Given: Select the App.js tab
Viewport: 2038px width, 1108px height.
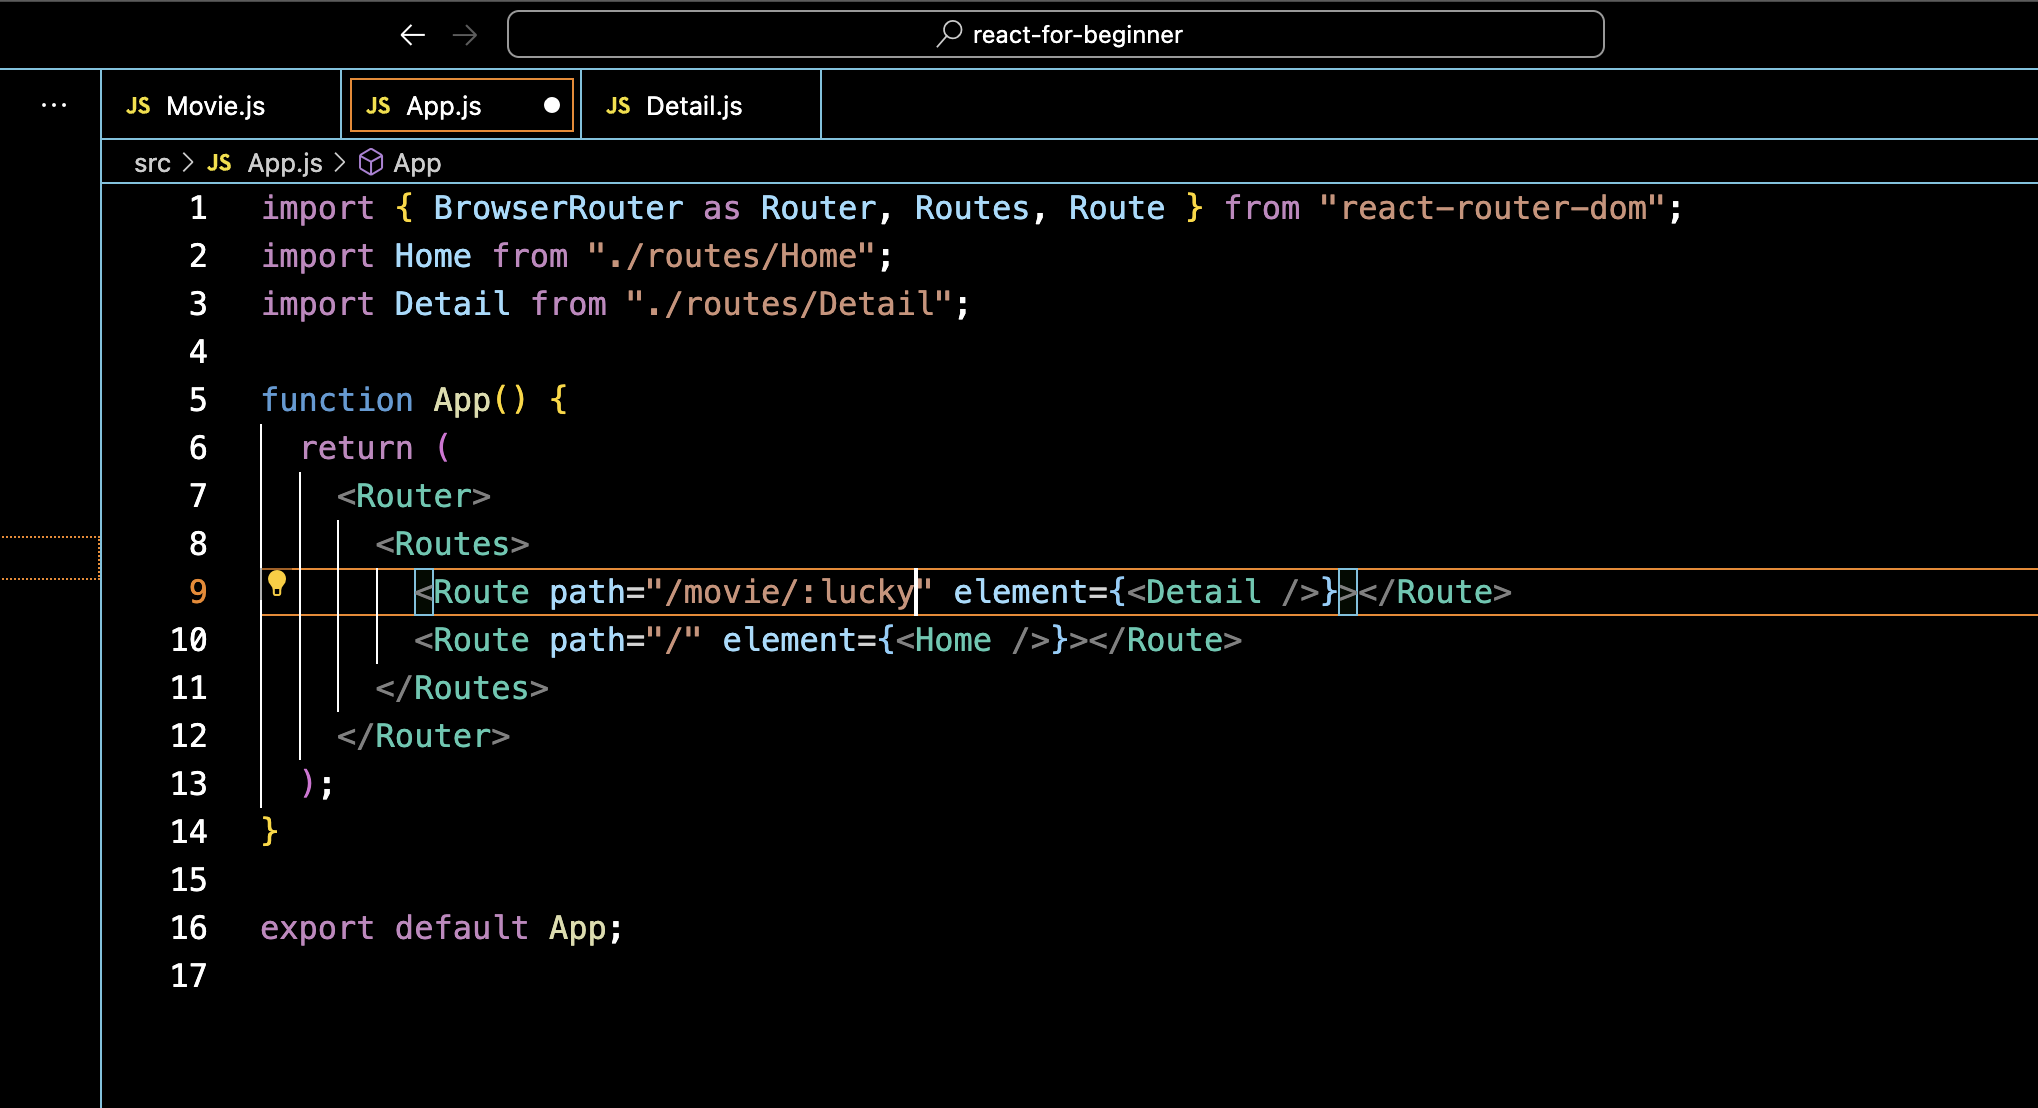Looking at the screenshot, I should pyautogui.click(x=444, y=106).
